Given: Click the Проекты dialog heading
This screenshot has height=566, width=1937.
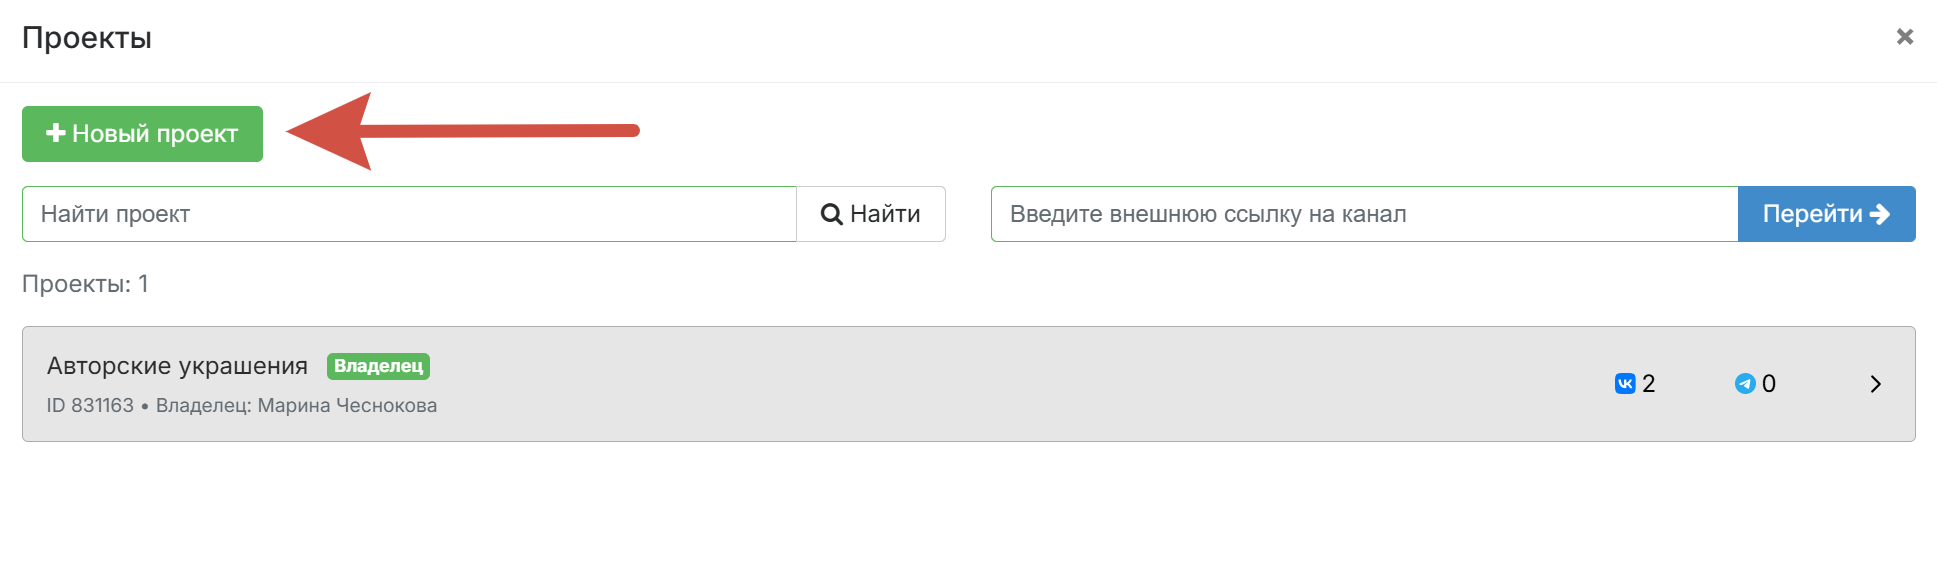Looking at the screenshot, I should tap(87, 38).
